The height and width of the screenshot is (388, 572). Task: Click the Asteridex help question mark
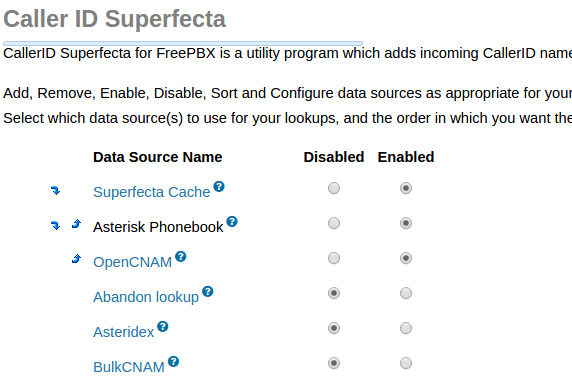coord(163,326)
